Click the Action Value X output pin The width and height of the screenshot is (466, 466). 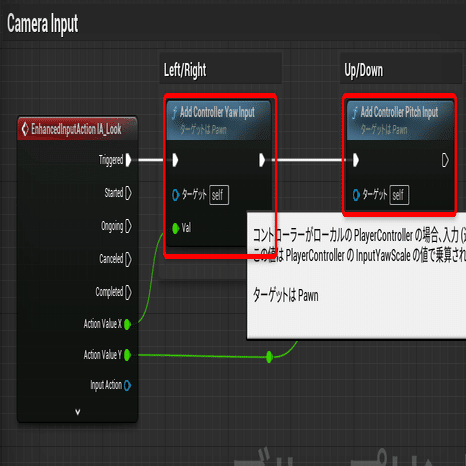[127, 324]
